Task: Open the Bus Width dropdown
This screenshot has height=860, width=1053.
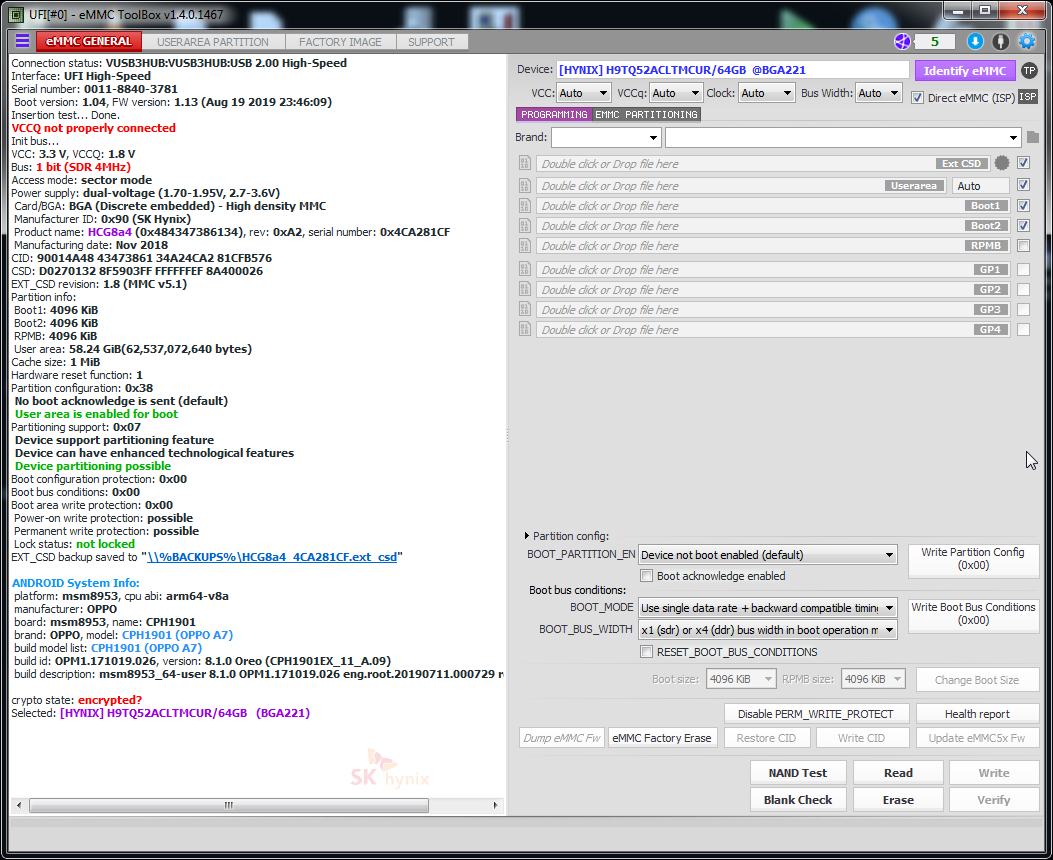Action: [x=878, y=93]
